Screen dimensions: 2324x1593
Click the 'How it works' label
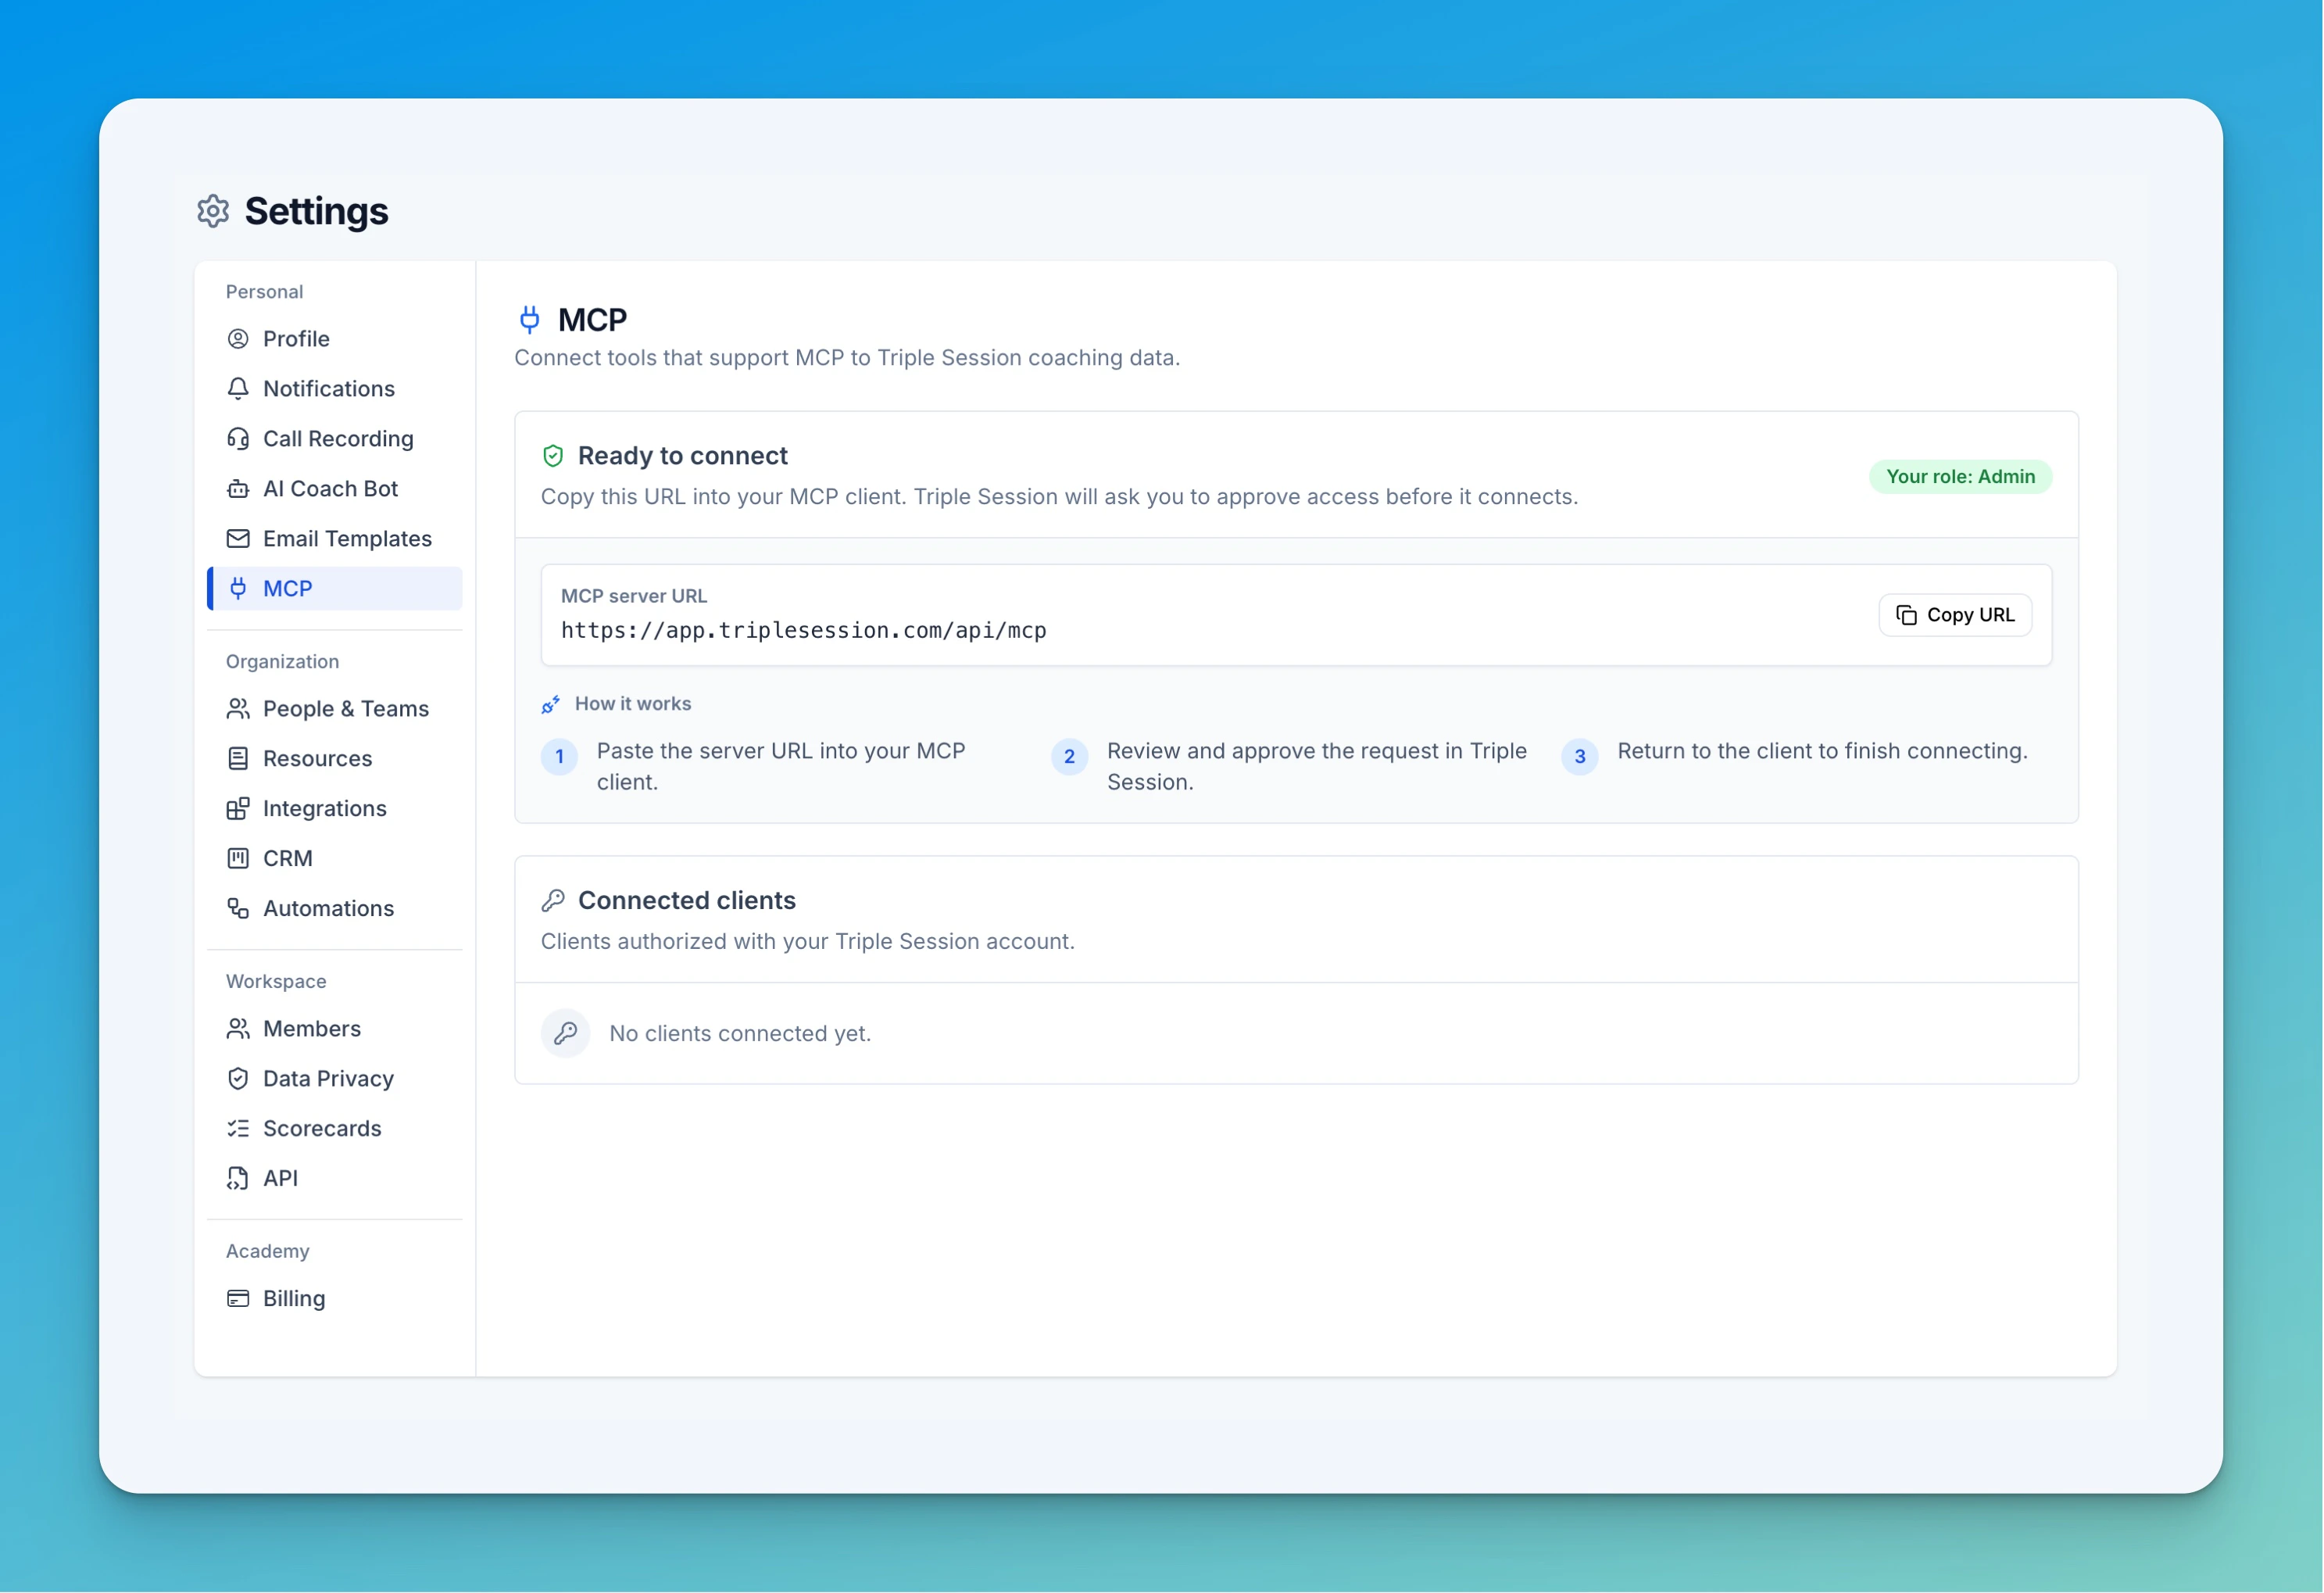click(633, 704)
